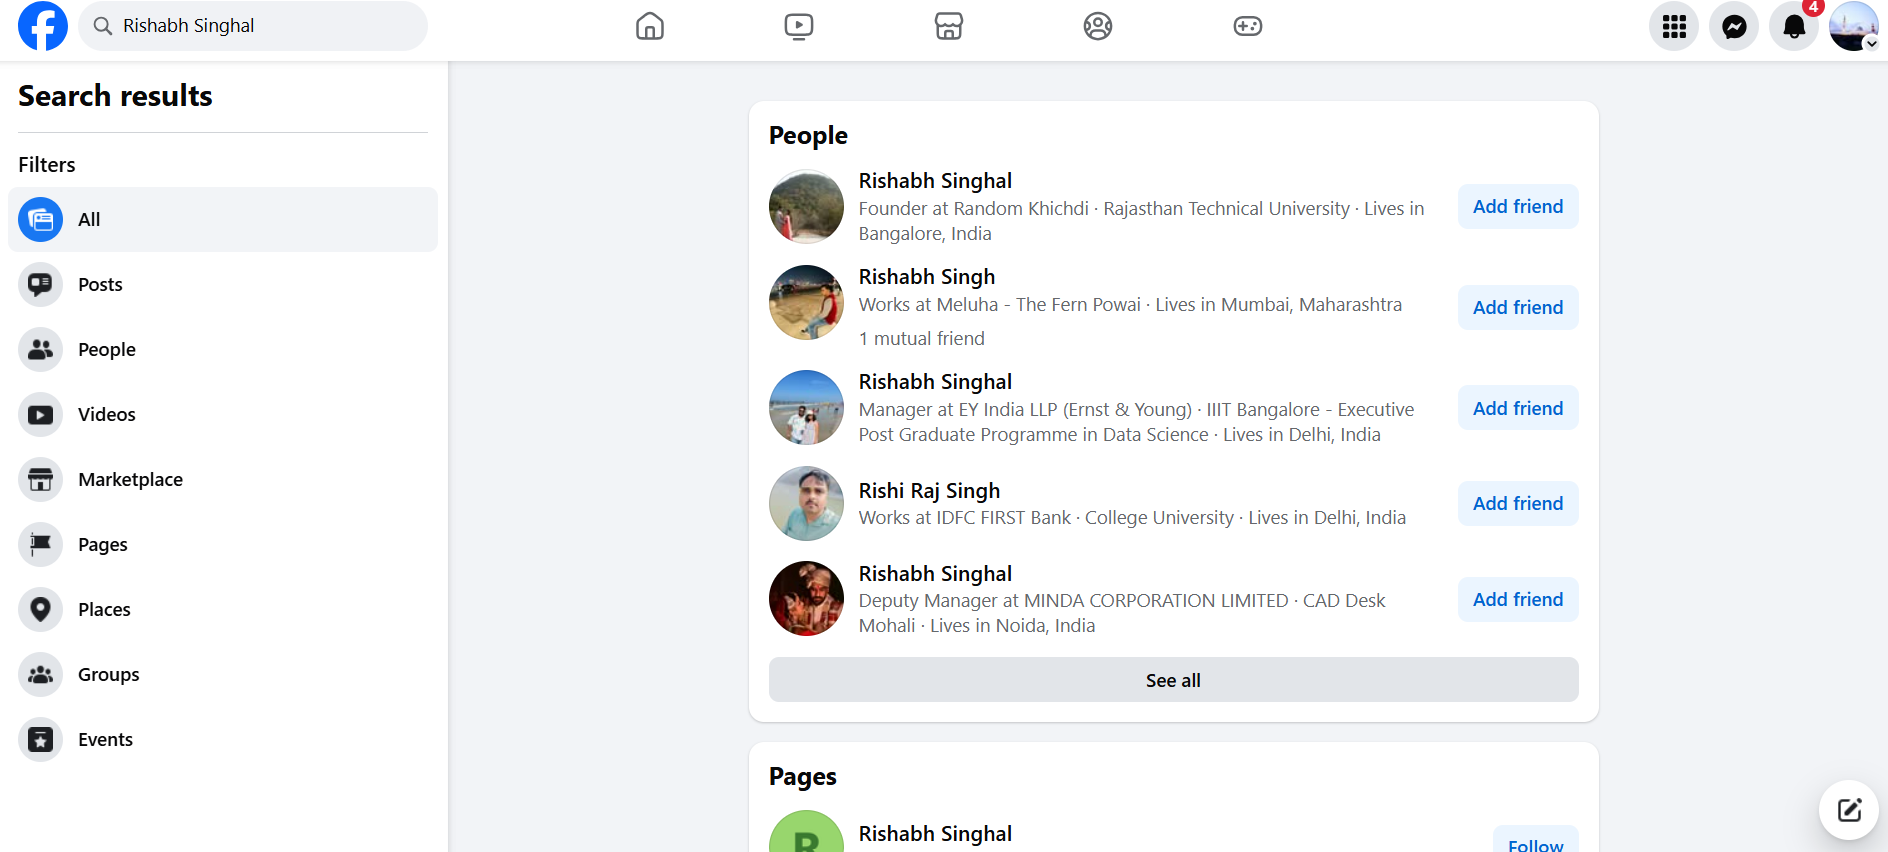Select the People filter in sidebar

(x=106, y=350)
